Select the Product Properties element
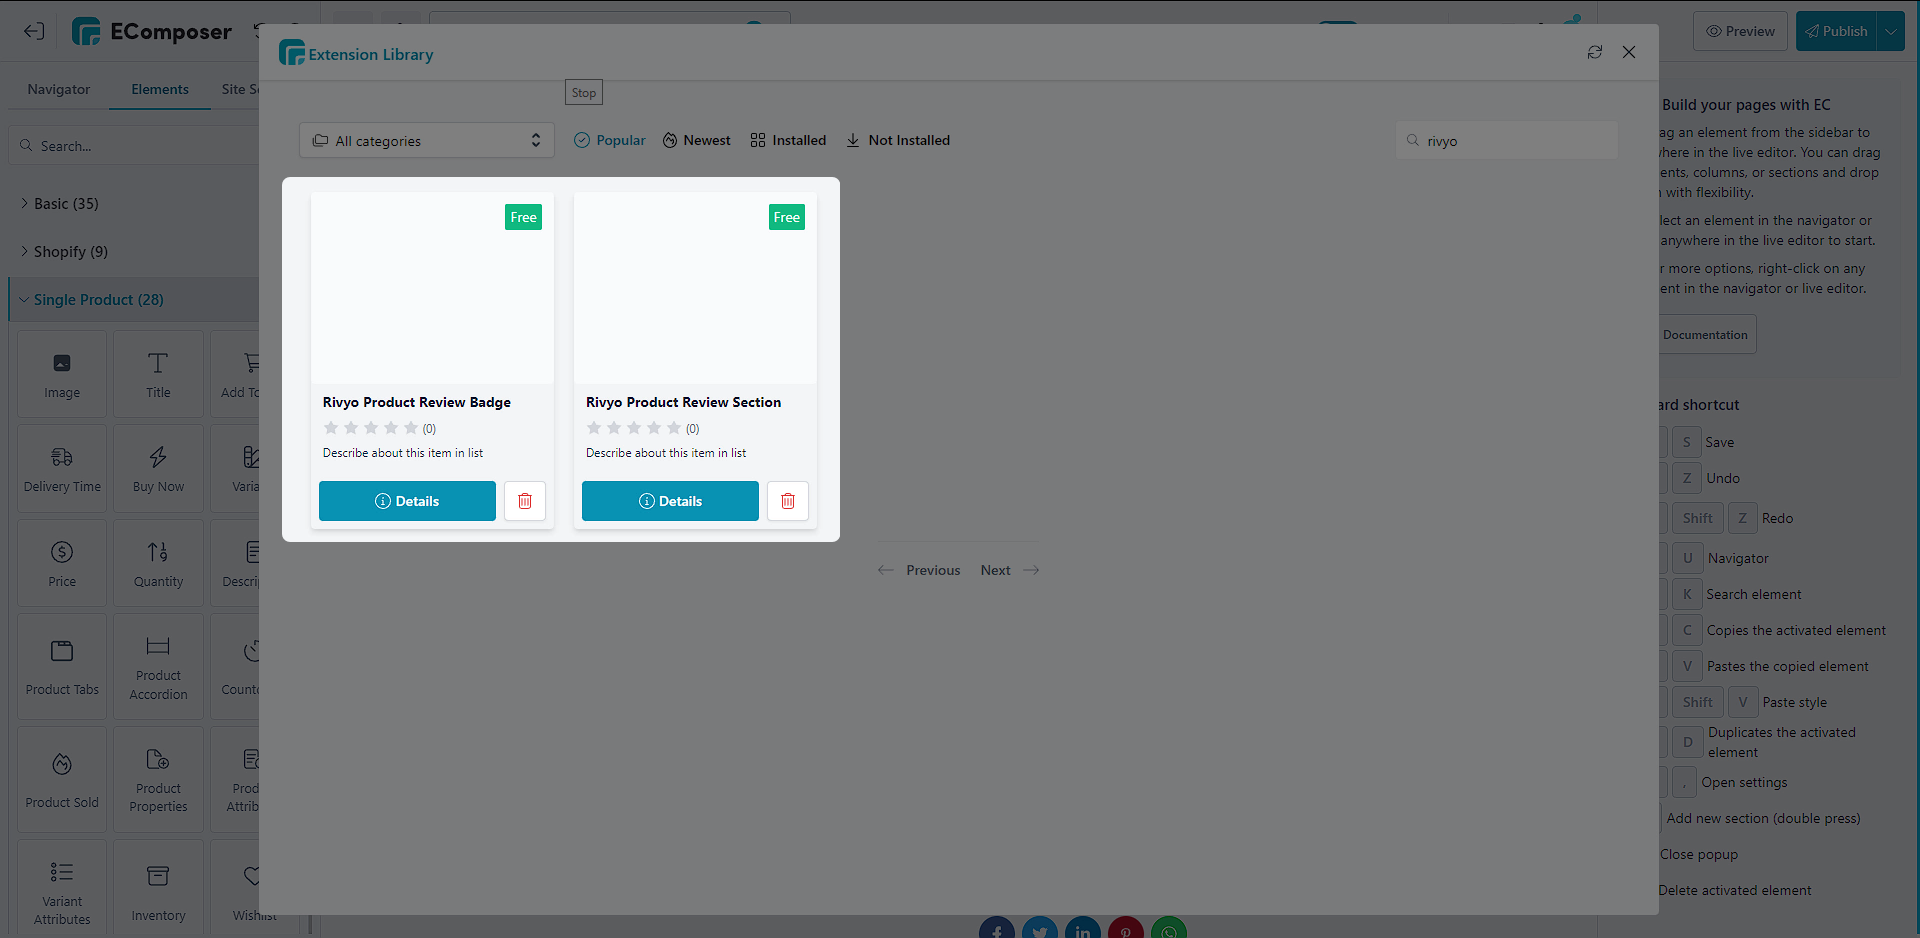1920x938 pixels. coord(158,780)
